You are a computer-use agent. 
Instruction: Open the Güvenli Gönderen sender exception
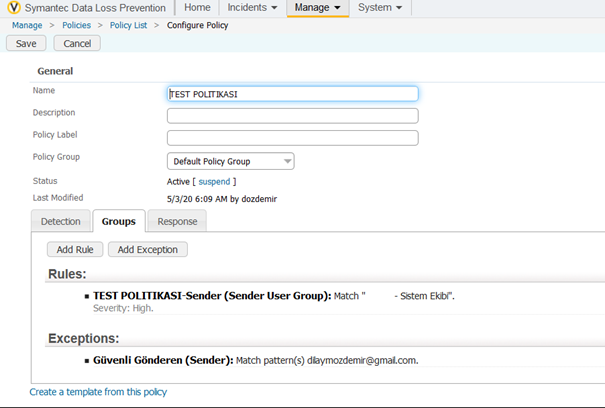tap(163, 361)
